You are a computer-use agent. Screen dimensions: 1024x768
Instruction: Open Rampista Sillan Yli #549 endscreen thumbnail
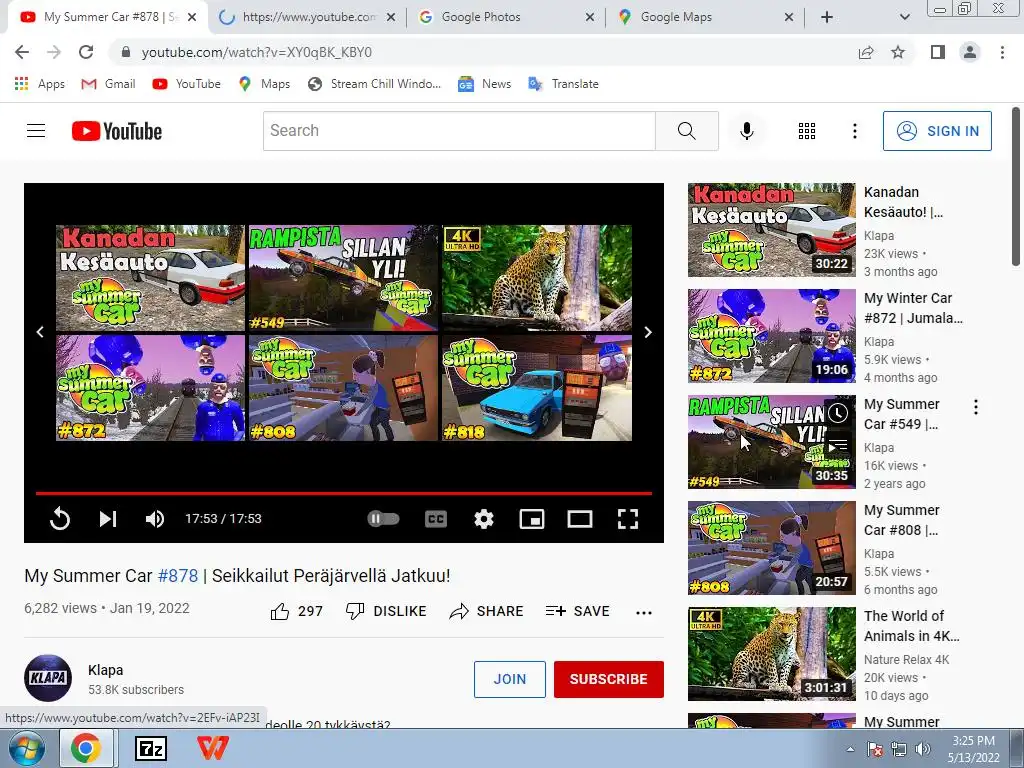[344, 278]
